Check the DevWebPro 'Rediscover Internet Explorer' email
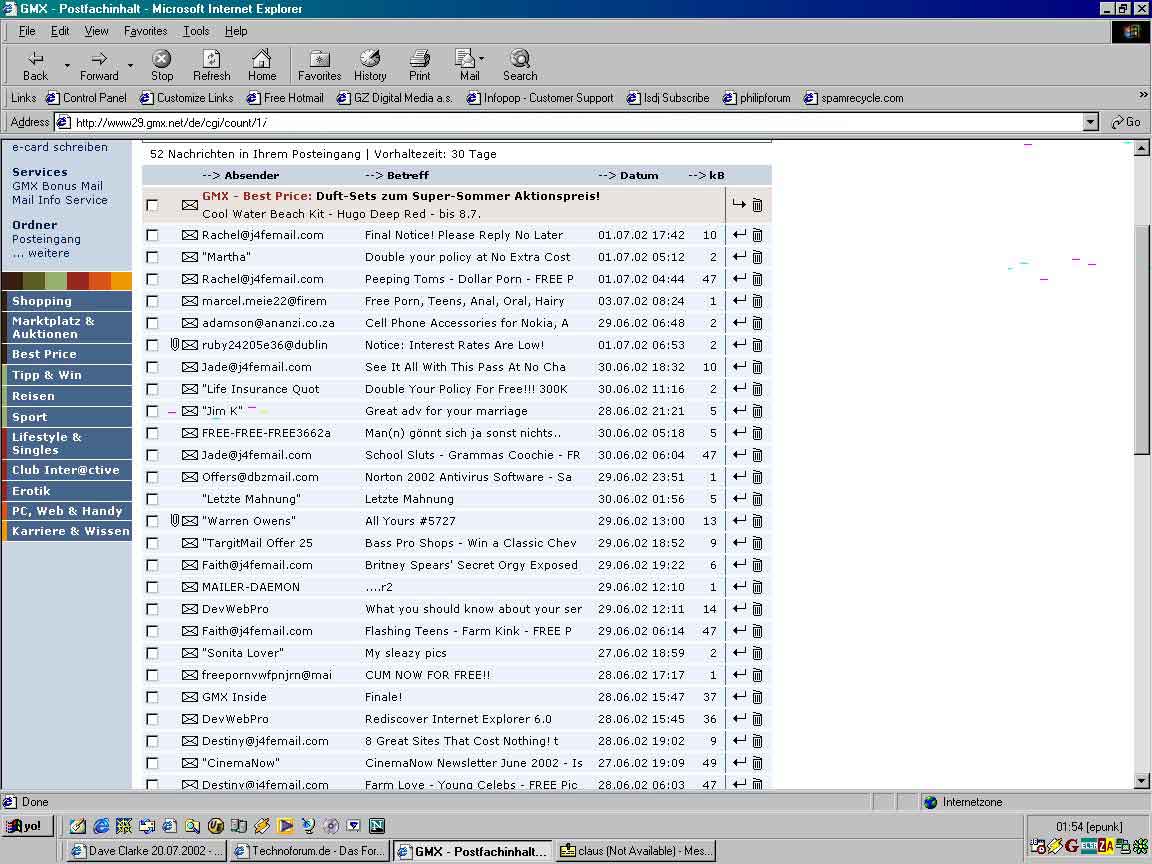Viewport: 1152px width, 864px height. 152,719
